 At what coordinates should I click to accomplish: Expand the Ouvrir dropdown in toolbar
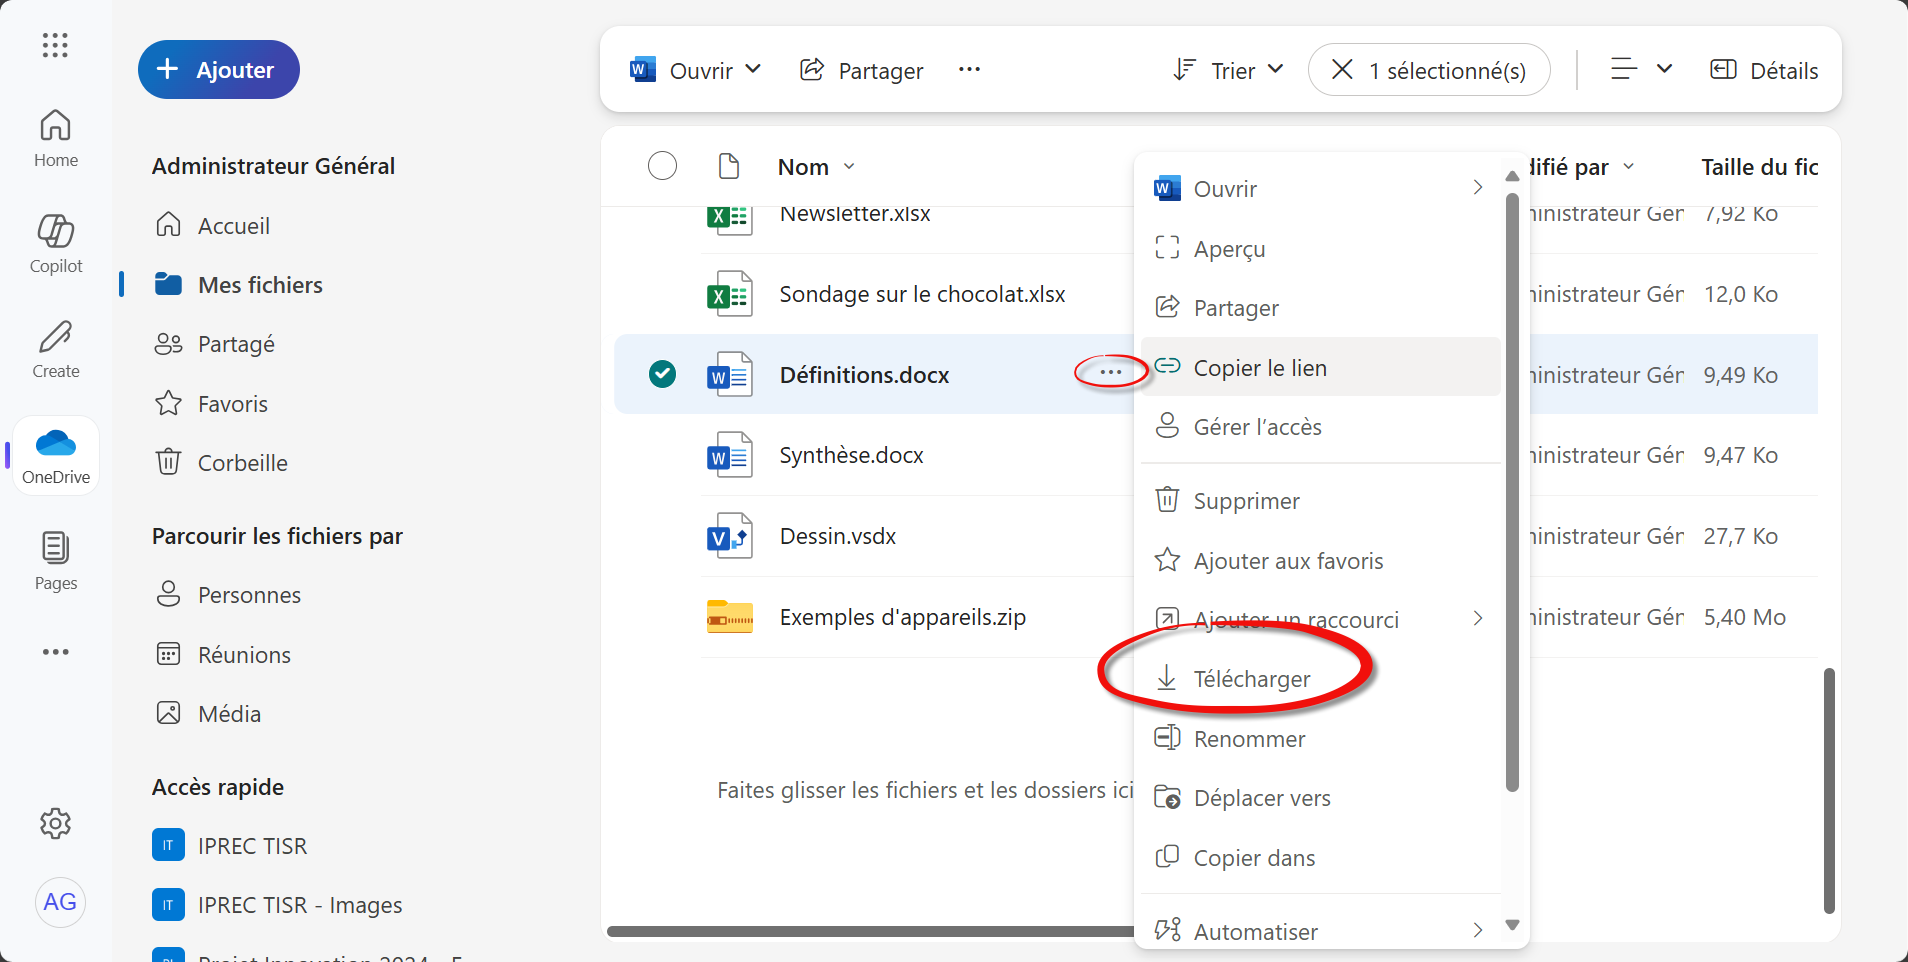pos(753,70)
